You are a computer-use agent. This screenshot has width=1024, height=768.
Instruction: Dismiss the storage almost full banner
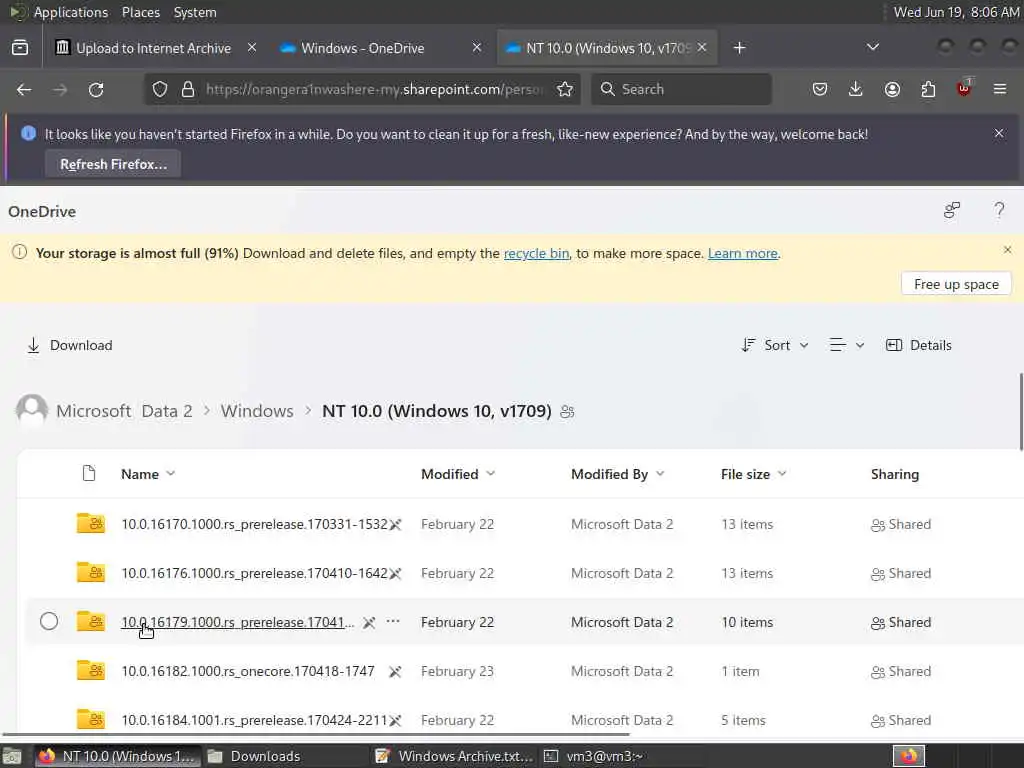click(x=1007, y=249)
